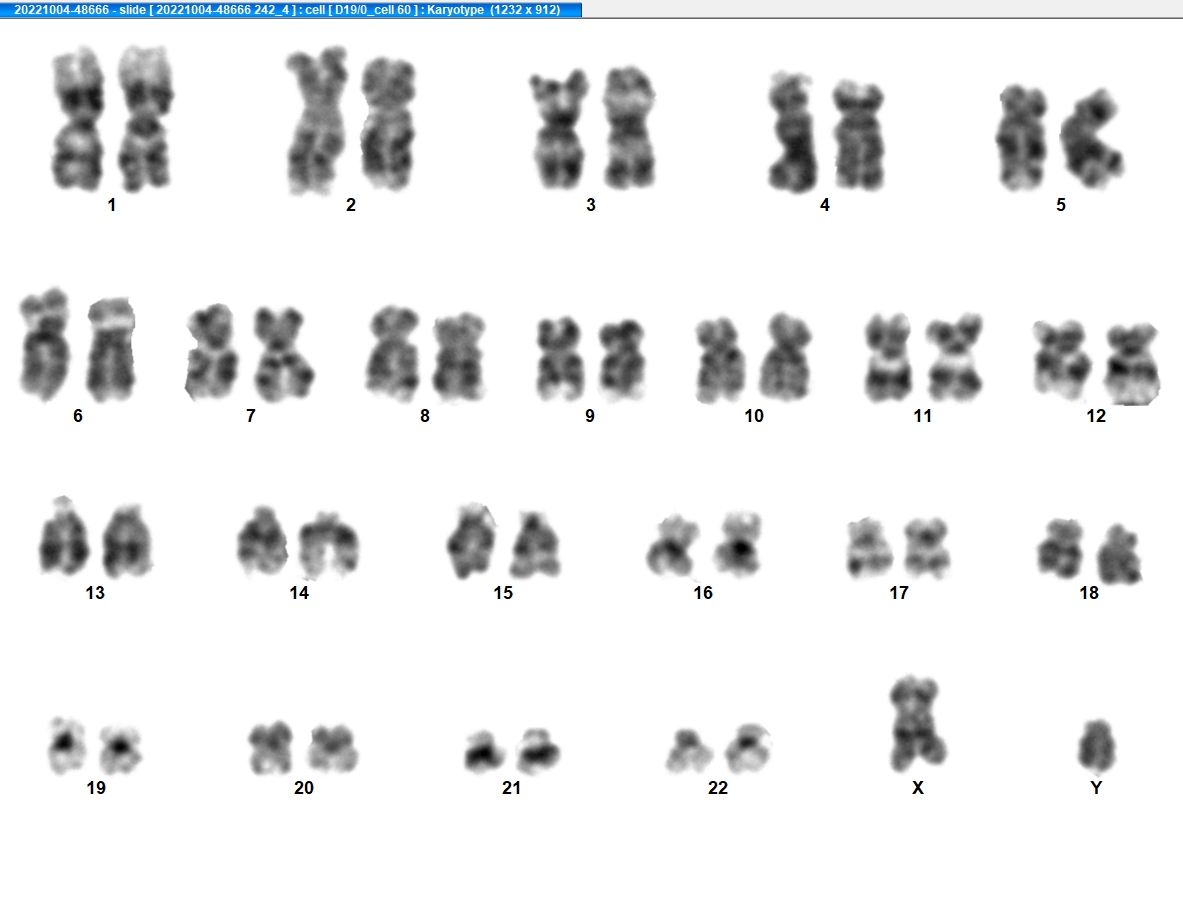Click the label '8' in second row
This screenshot has width=1183, height=897.
(x=425, y=416)
